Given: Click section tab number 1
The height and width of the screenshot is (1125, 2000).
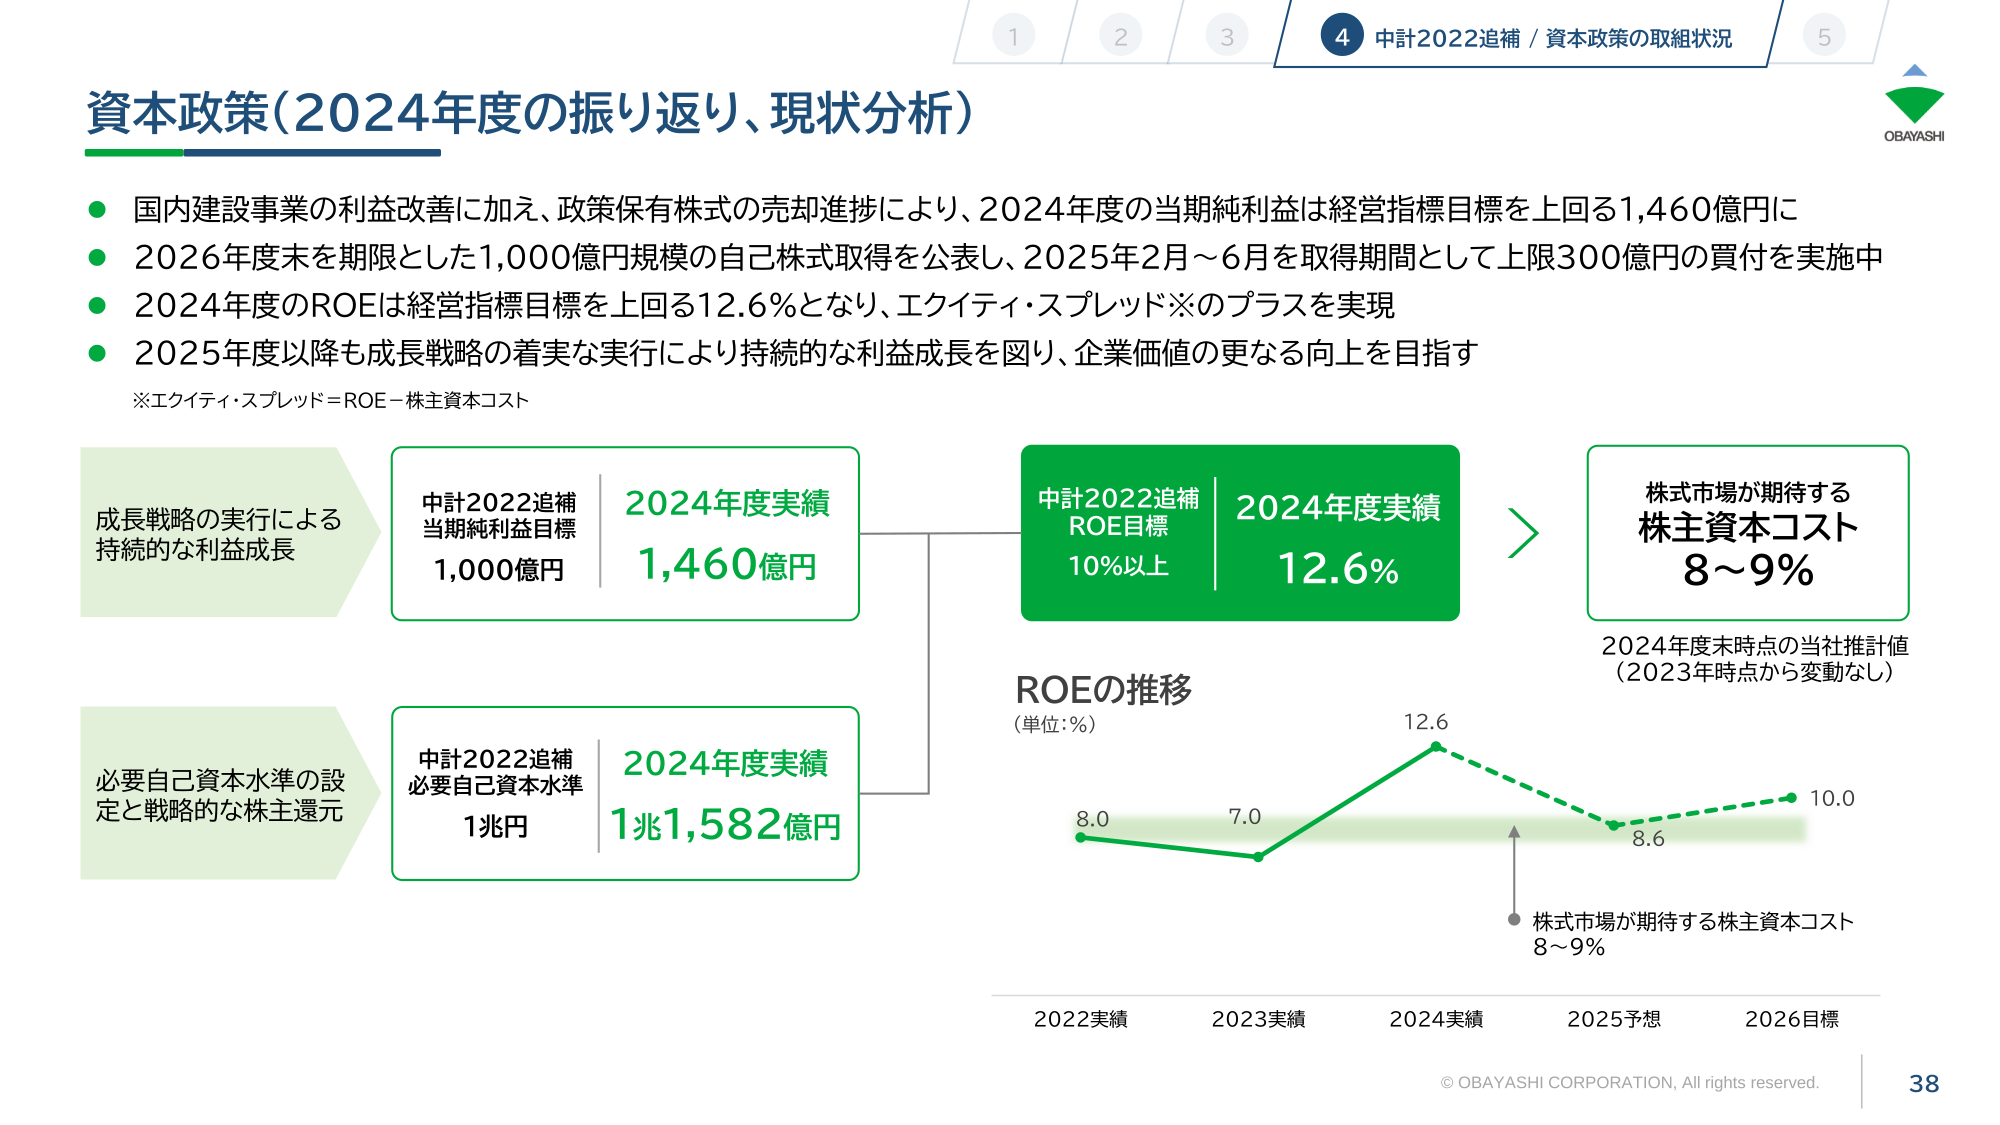Looking at the screenshot, I should [1013, 37].
